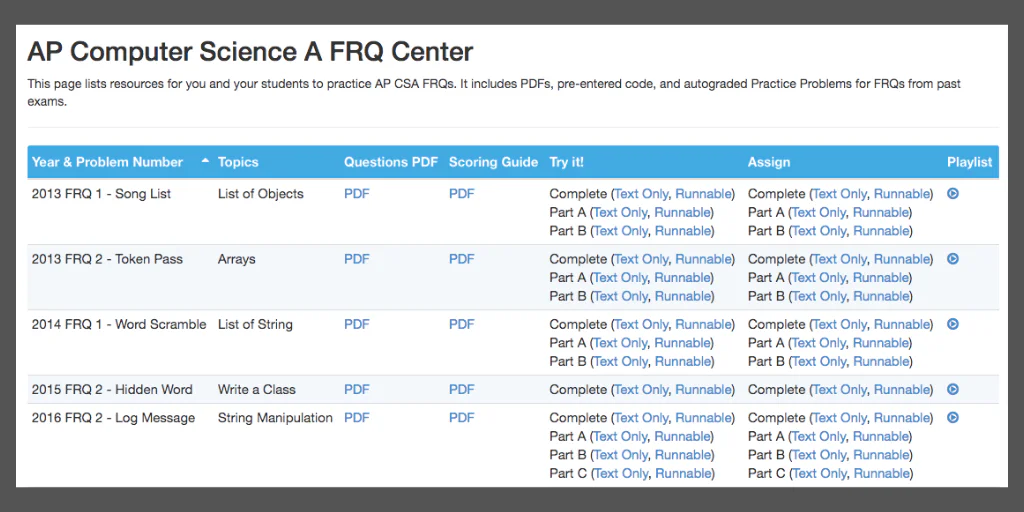Open playlist icon for 2016 FRQ 2 Log Message
Viewport: 1024px width, 512px height.
point(953,417)
